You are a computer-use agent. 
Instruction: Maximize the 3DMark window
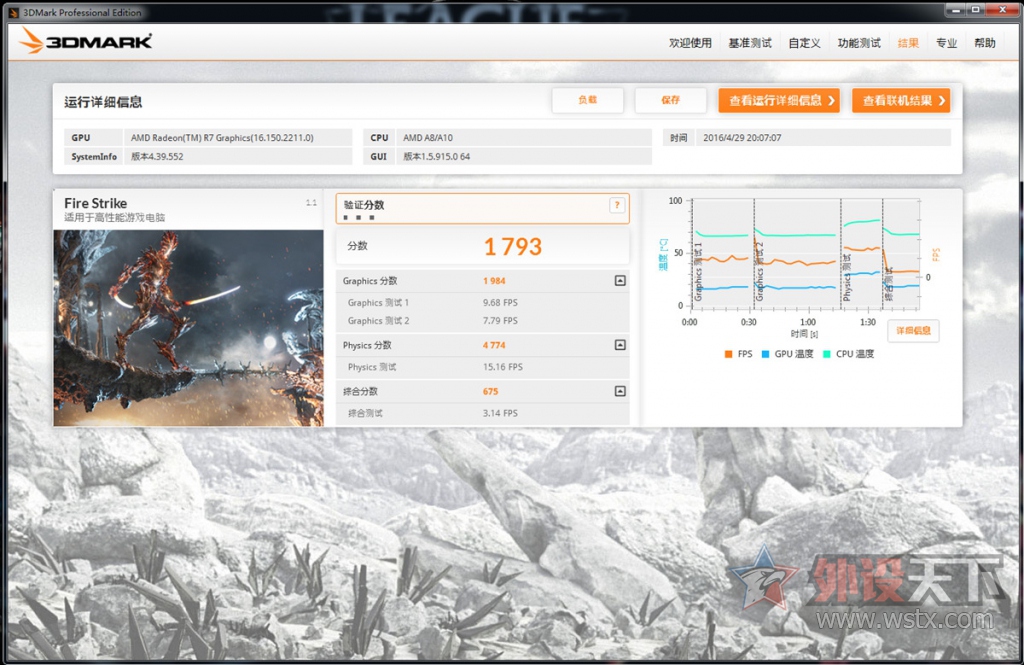(976, 10)
